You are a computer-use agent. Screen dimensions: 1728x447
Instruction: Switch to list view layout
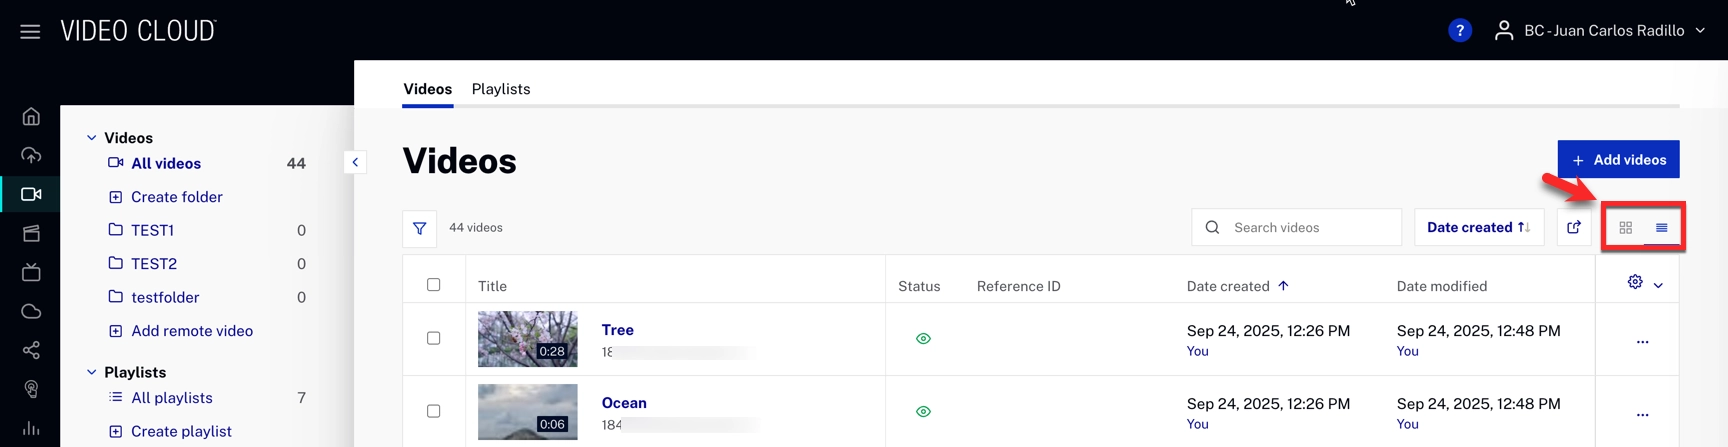click(x=1661, y=228)
